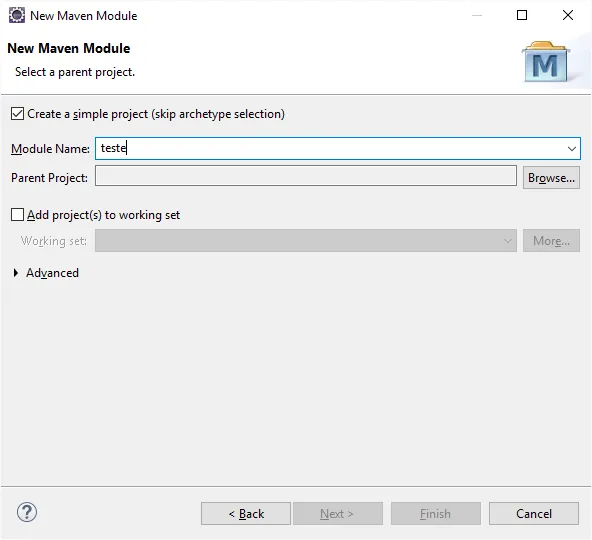Click the Maven M banner icon
The height and width of the screenshot is (540, 592).
[545, 62]
